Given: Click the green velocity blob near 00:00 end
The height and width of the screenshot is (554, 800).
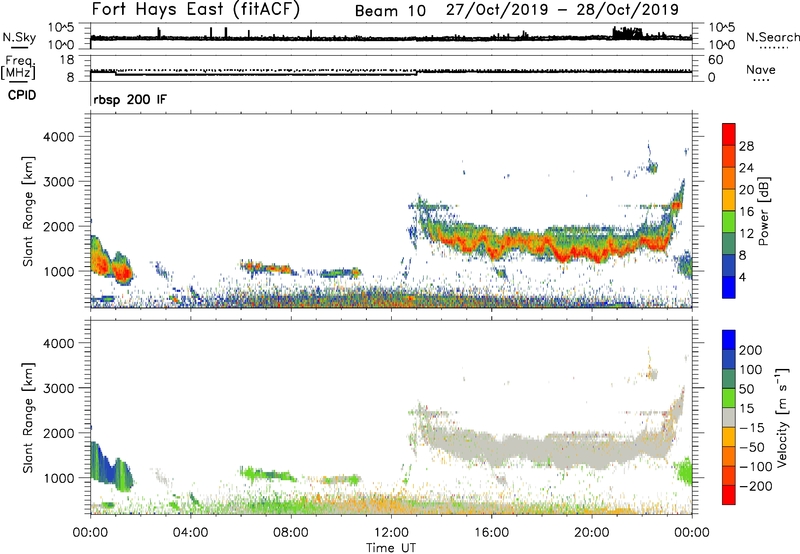Looking at the screenshot, I should point(684,471).
